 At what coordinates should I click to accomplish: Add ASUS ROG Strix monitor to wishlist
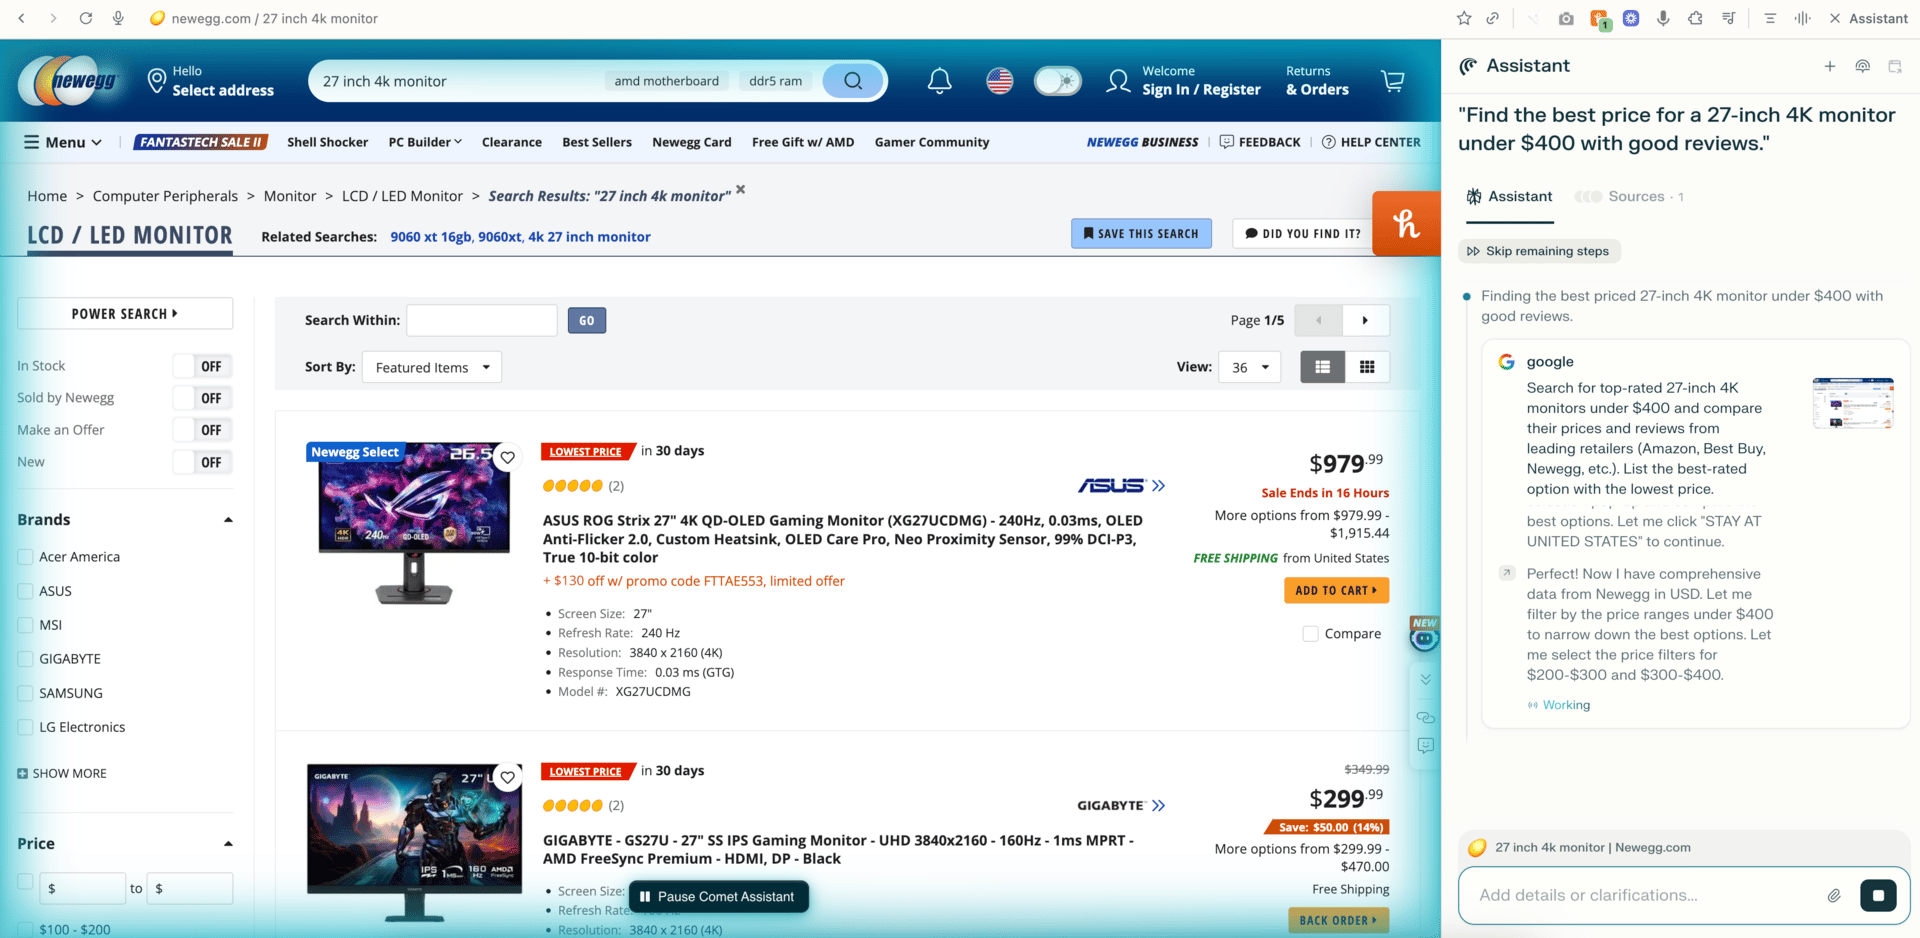pos(508,457)
